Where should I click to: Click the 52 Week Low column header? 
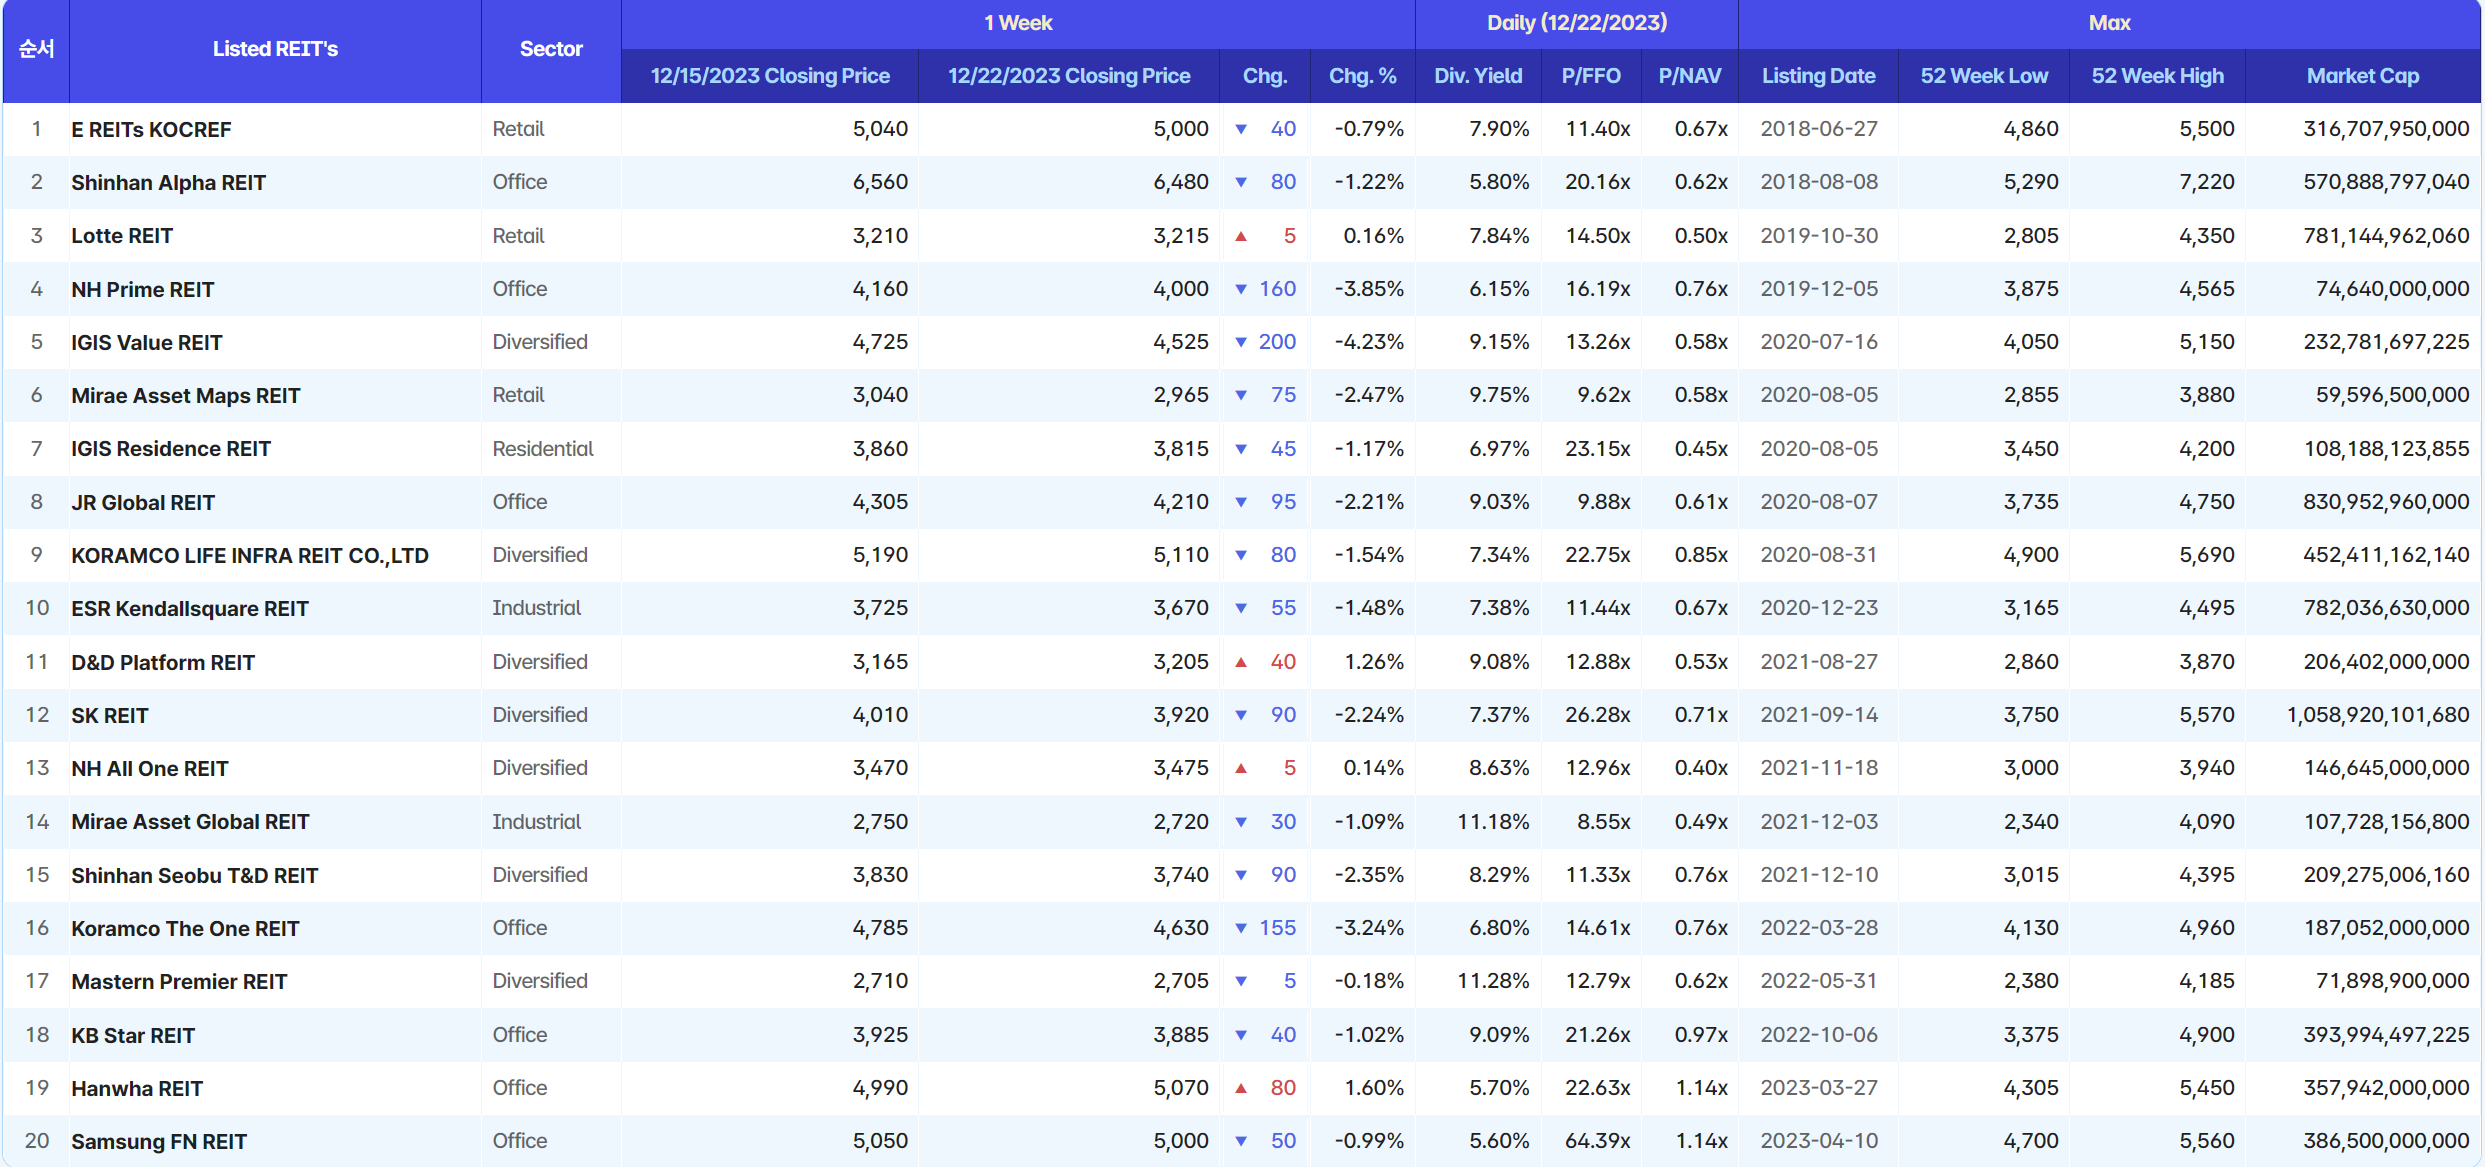tap(1984, 76)
